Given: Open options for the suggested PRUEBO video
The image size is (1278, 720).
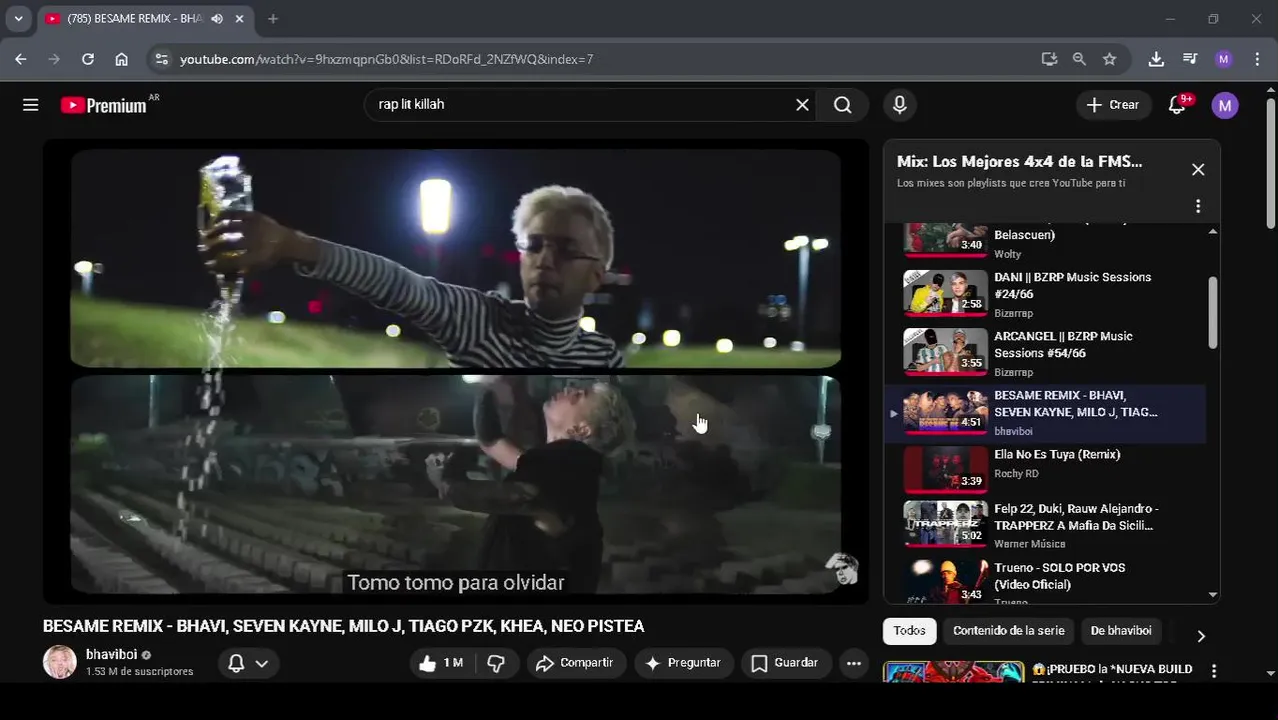Looking at the screenshot, I should (1214, 671).
